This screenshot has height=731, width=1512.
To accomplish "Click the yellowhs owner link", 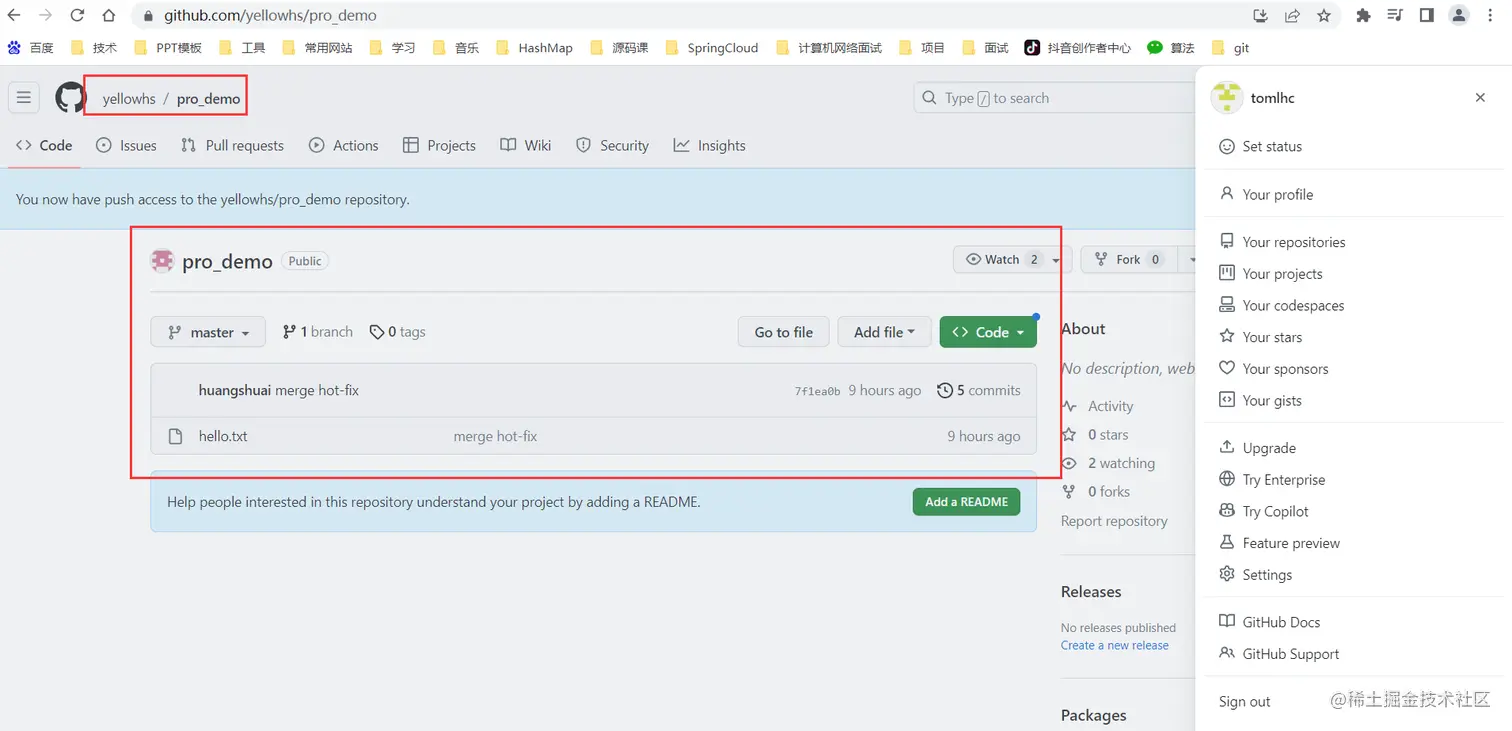I will [x=129, y=98].
